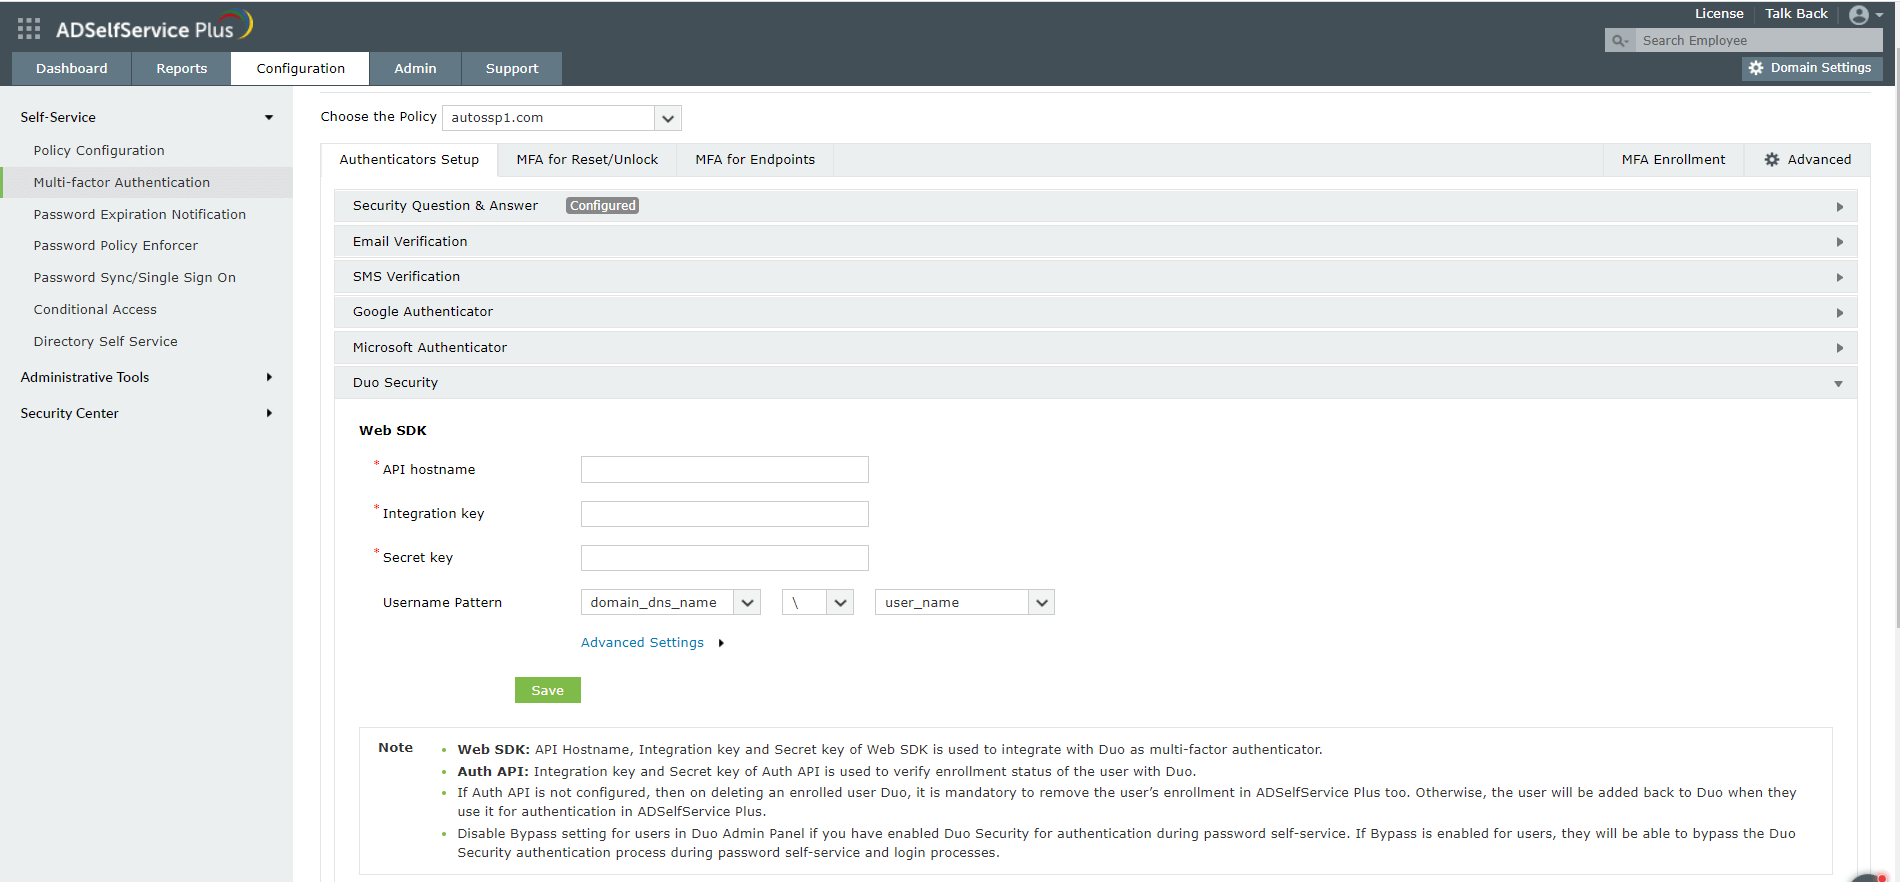Image resolution: width=1900 pixels, height=882 pixels.
Task: Switch to MFA for Endpoints tab
Action: pos(755,160)
